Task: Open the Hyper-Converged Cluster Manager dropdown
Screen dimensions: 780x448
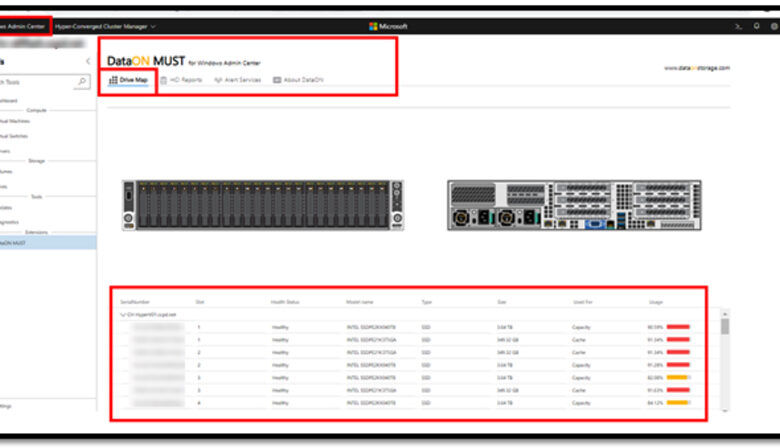Action: tap(105, 26)
